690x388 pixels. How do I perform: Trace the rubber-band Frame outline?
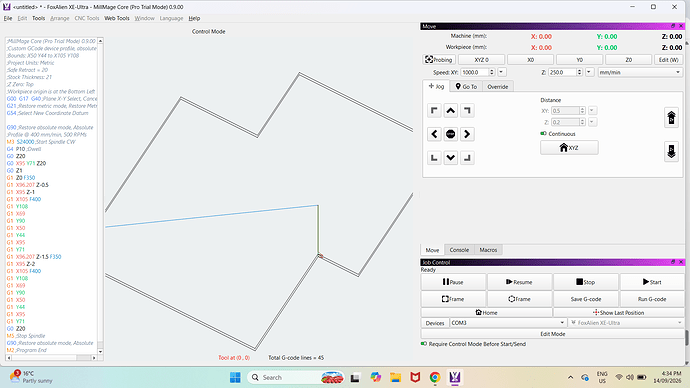519,299
